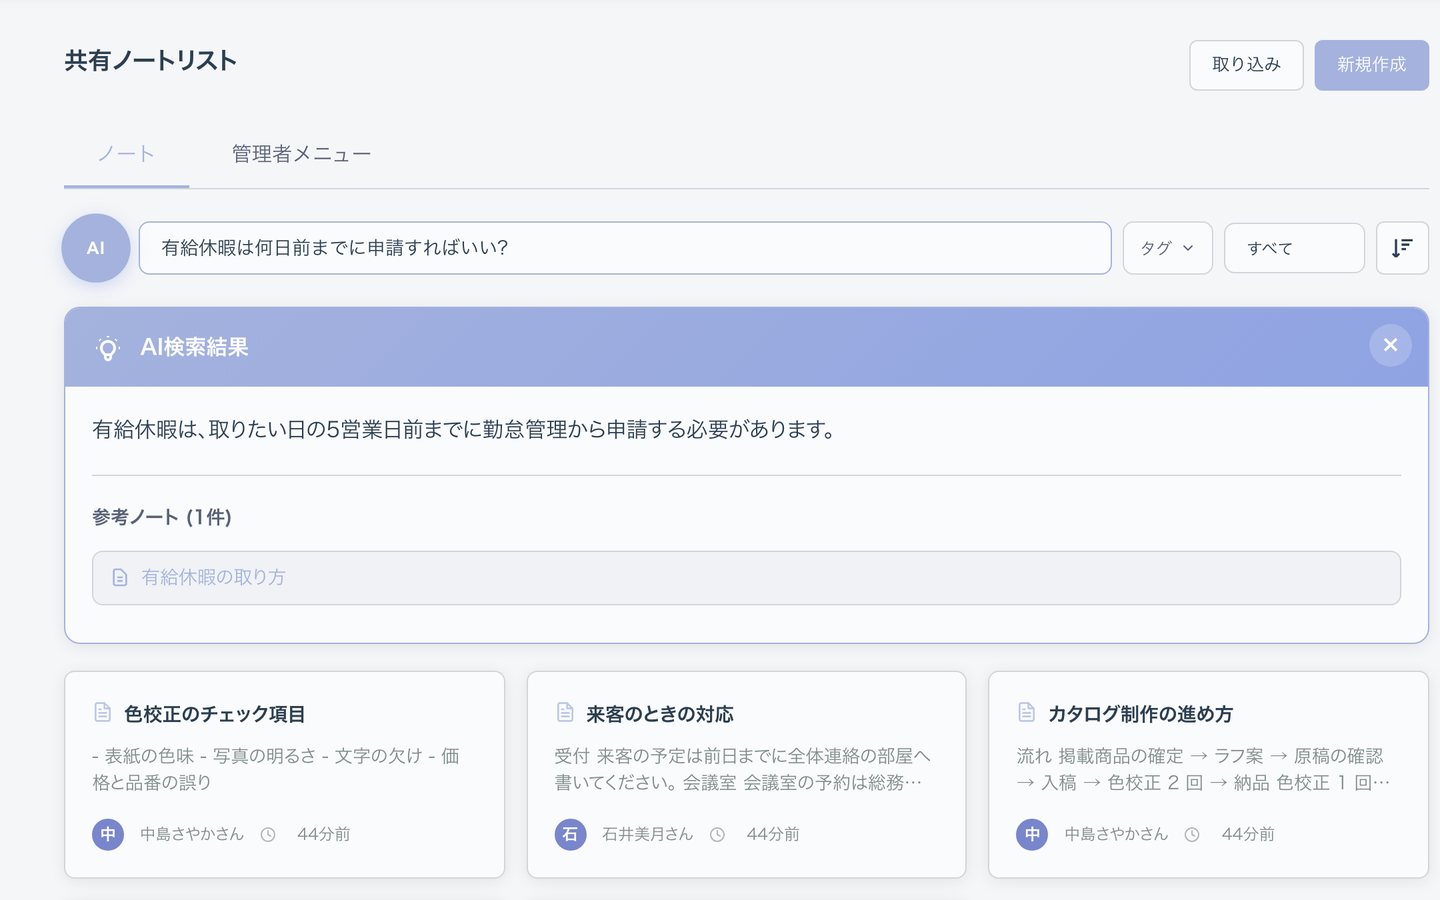Click the sort order icon button

pos(1402,248)
